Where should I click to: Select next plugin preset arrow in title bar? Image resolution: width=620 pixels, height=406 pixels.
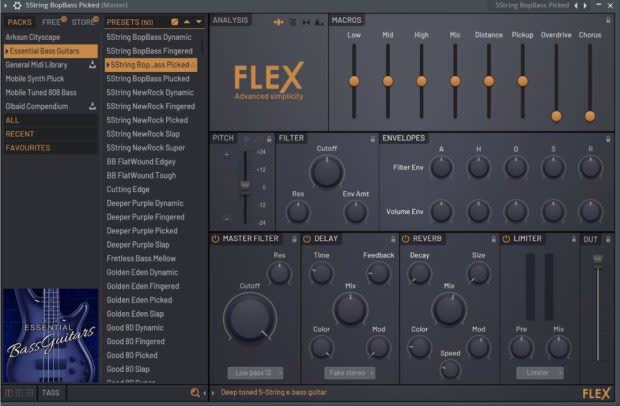point(585,6)
